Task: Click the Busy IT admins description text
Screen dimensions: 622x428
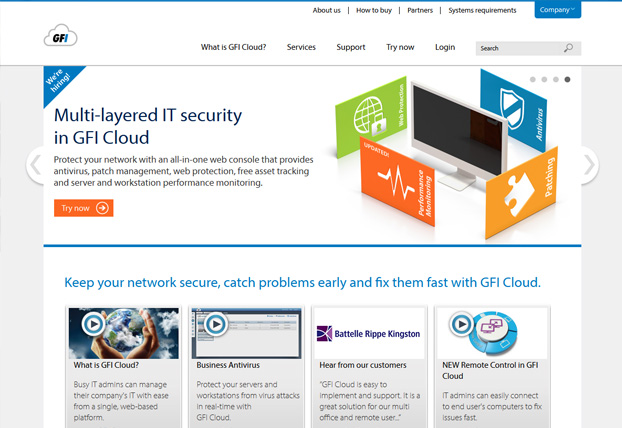Action: click(121, 401)
